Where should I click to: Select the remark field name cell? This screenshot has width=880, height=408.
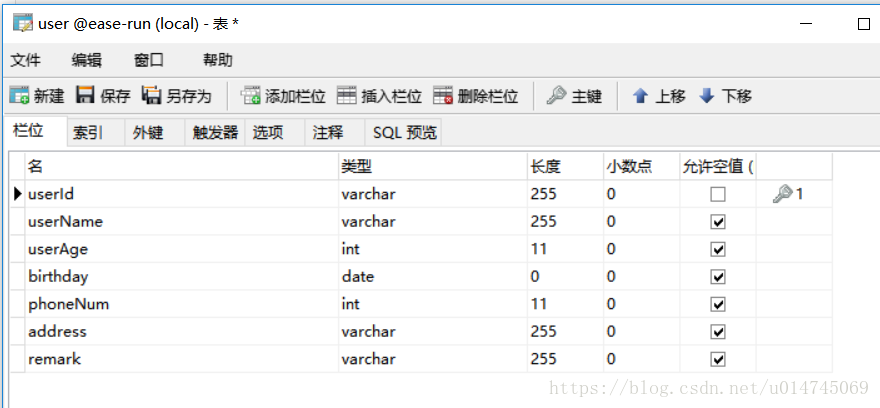(182, 359)
